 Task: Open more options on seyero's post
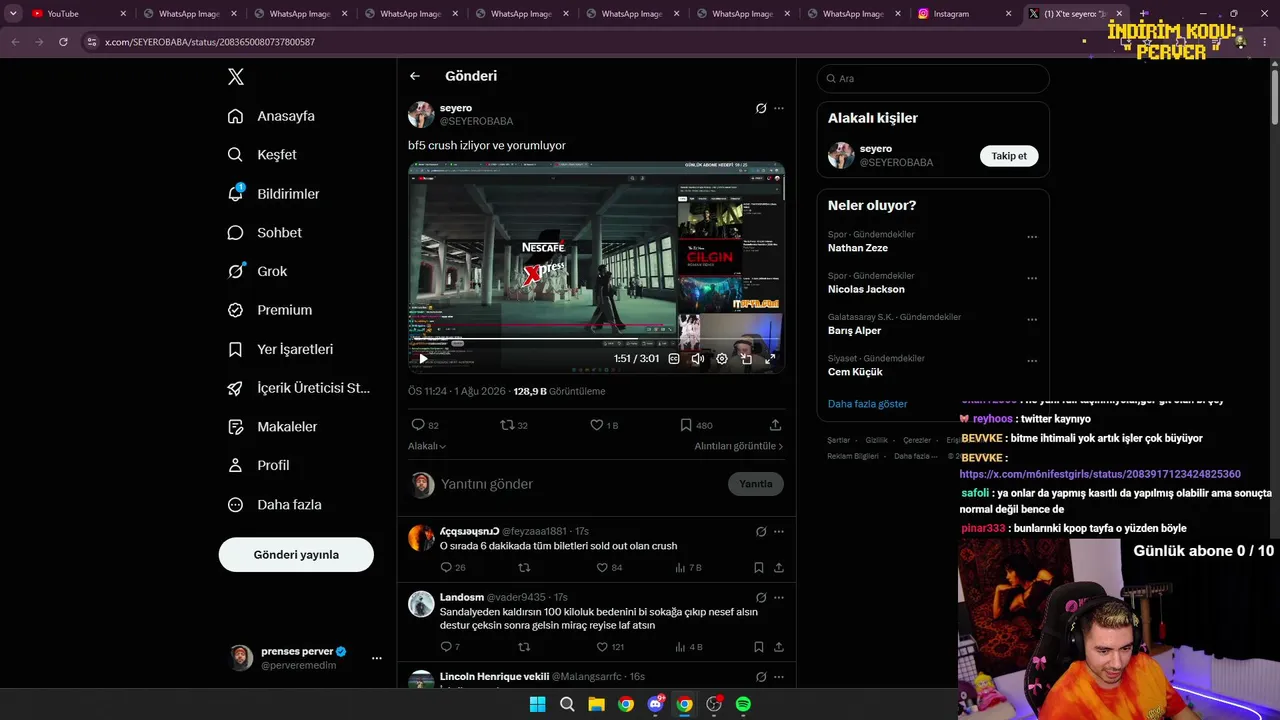[x=779, y=108]
